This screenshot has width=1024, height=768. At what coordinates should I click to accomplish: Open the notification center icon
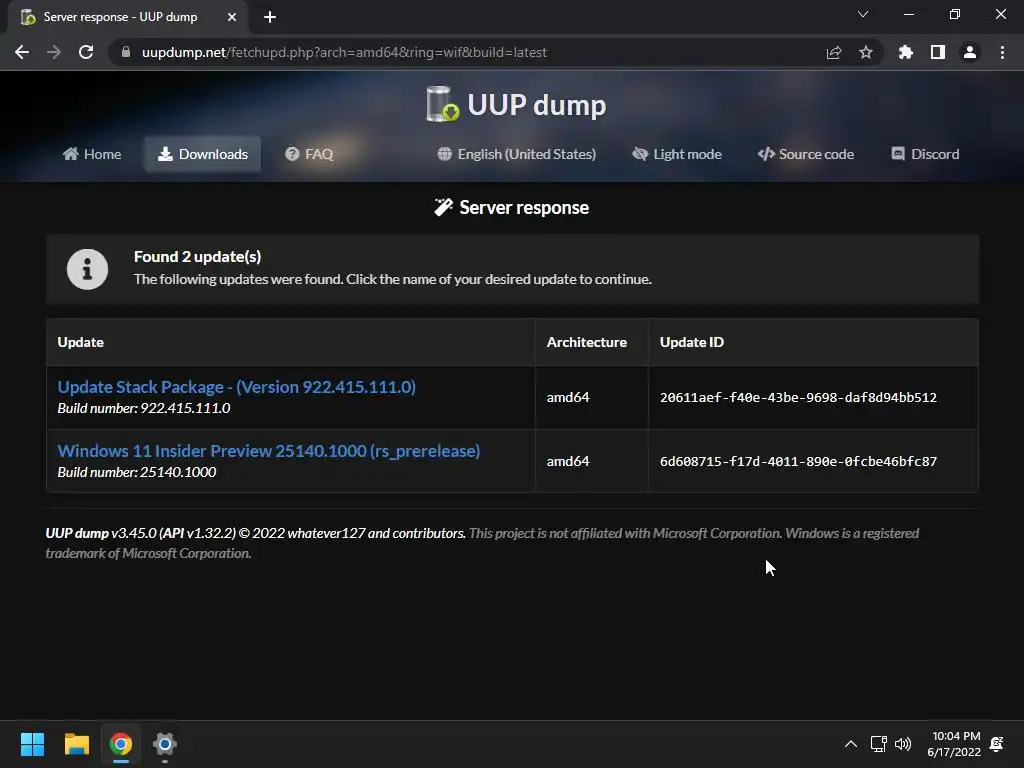coord(997,744)
